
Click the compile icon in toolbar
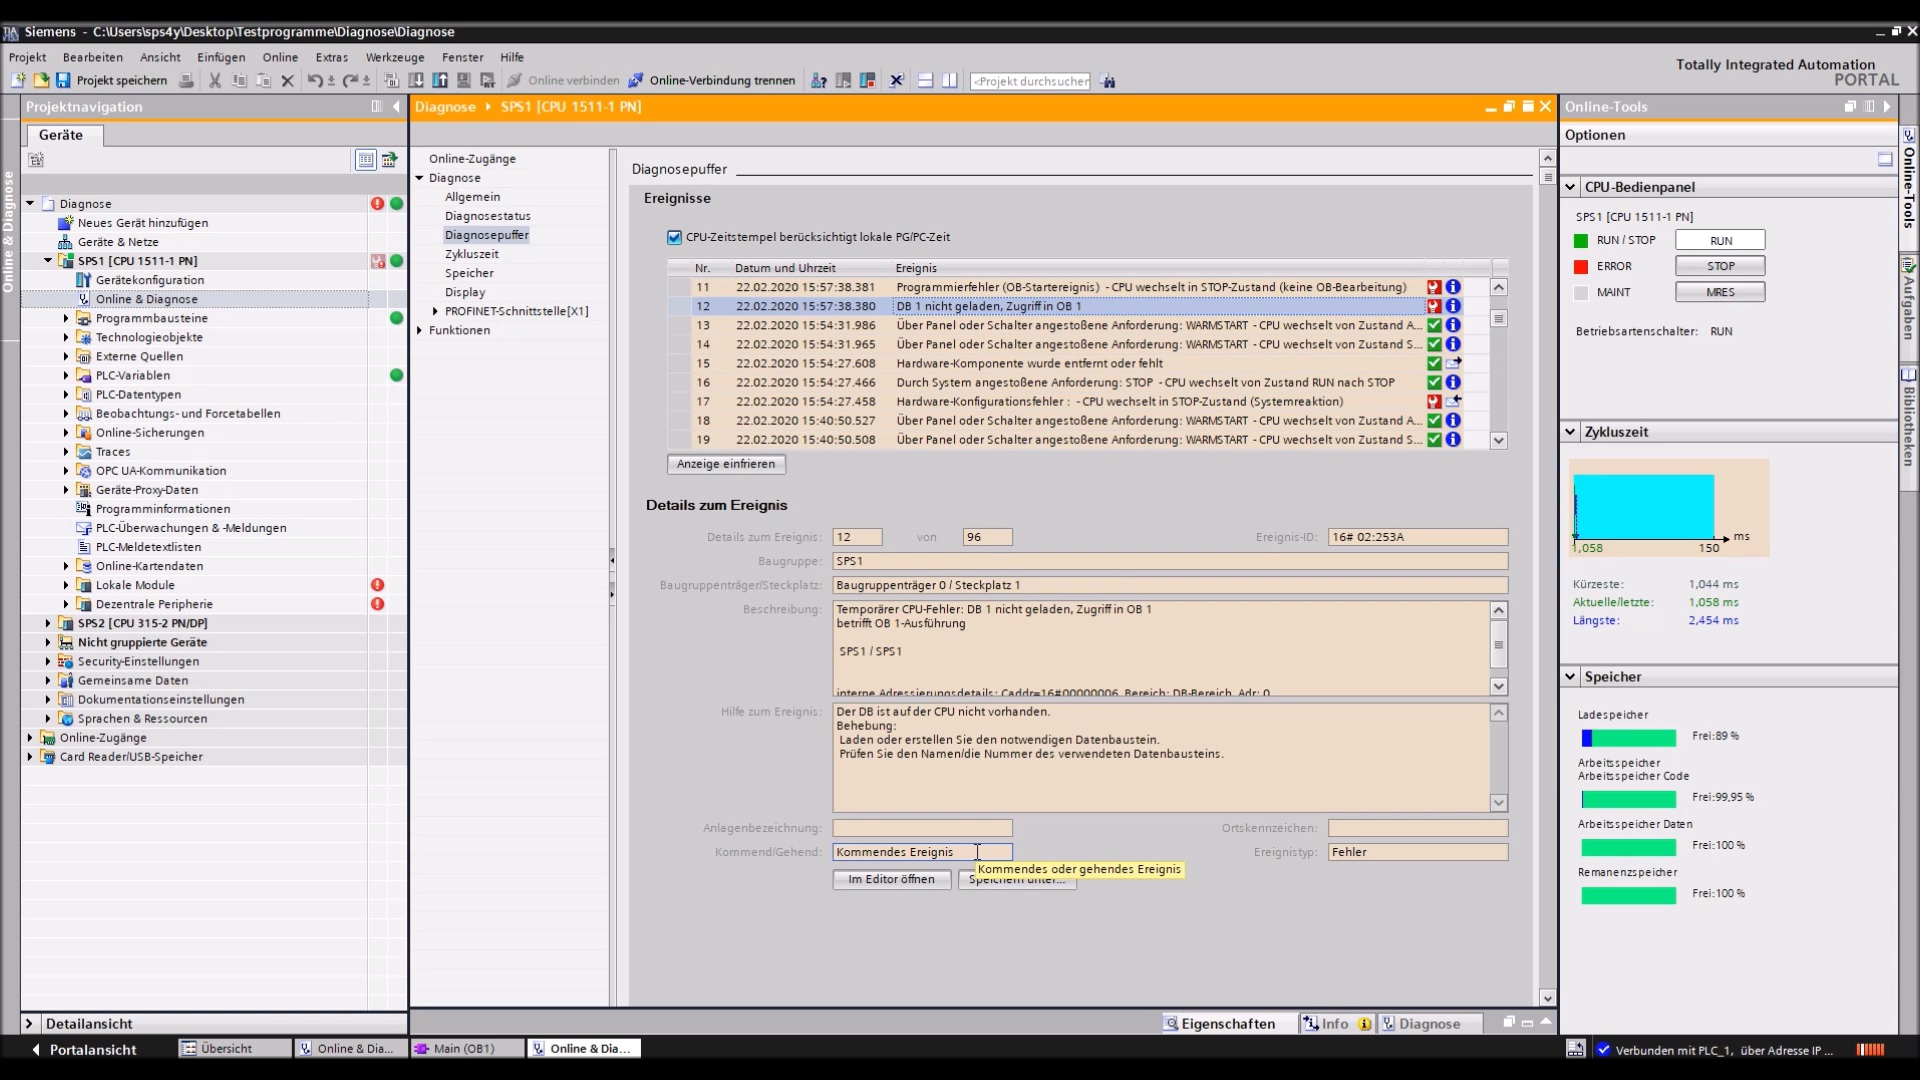point(391,80)
